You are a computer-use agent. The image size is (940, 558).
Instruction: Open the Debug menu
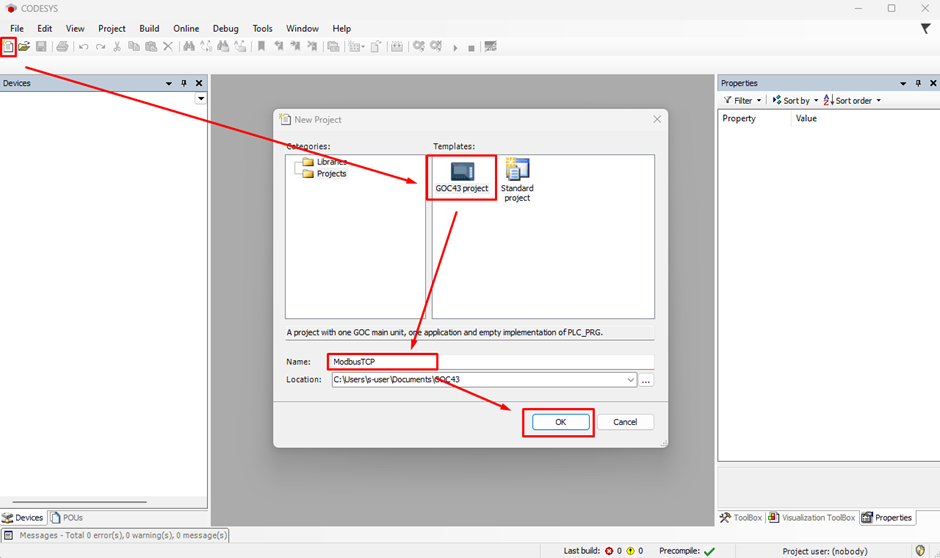[x=225, y=28]
